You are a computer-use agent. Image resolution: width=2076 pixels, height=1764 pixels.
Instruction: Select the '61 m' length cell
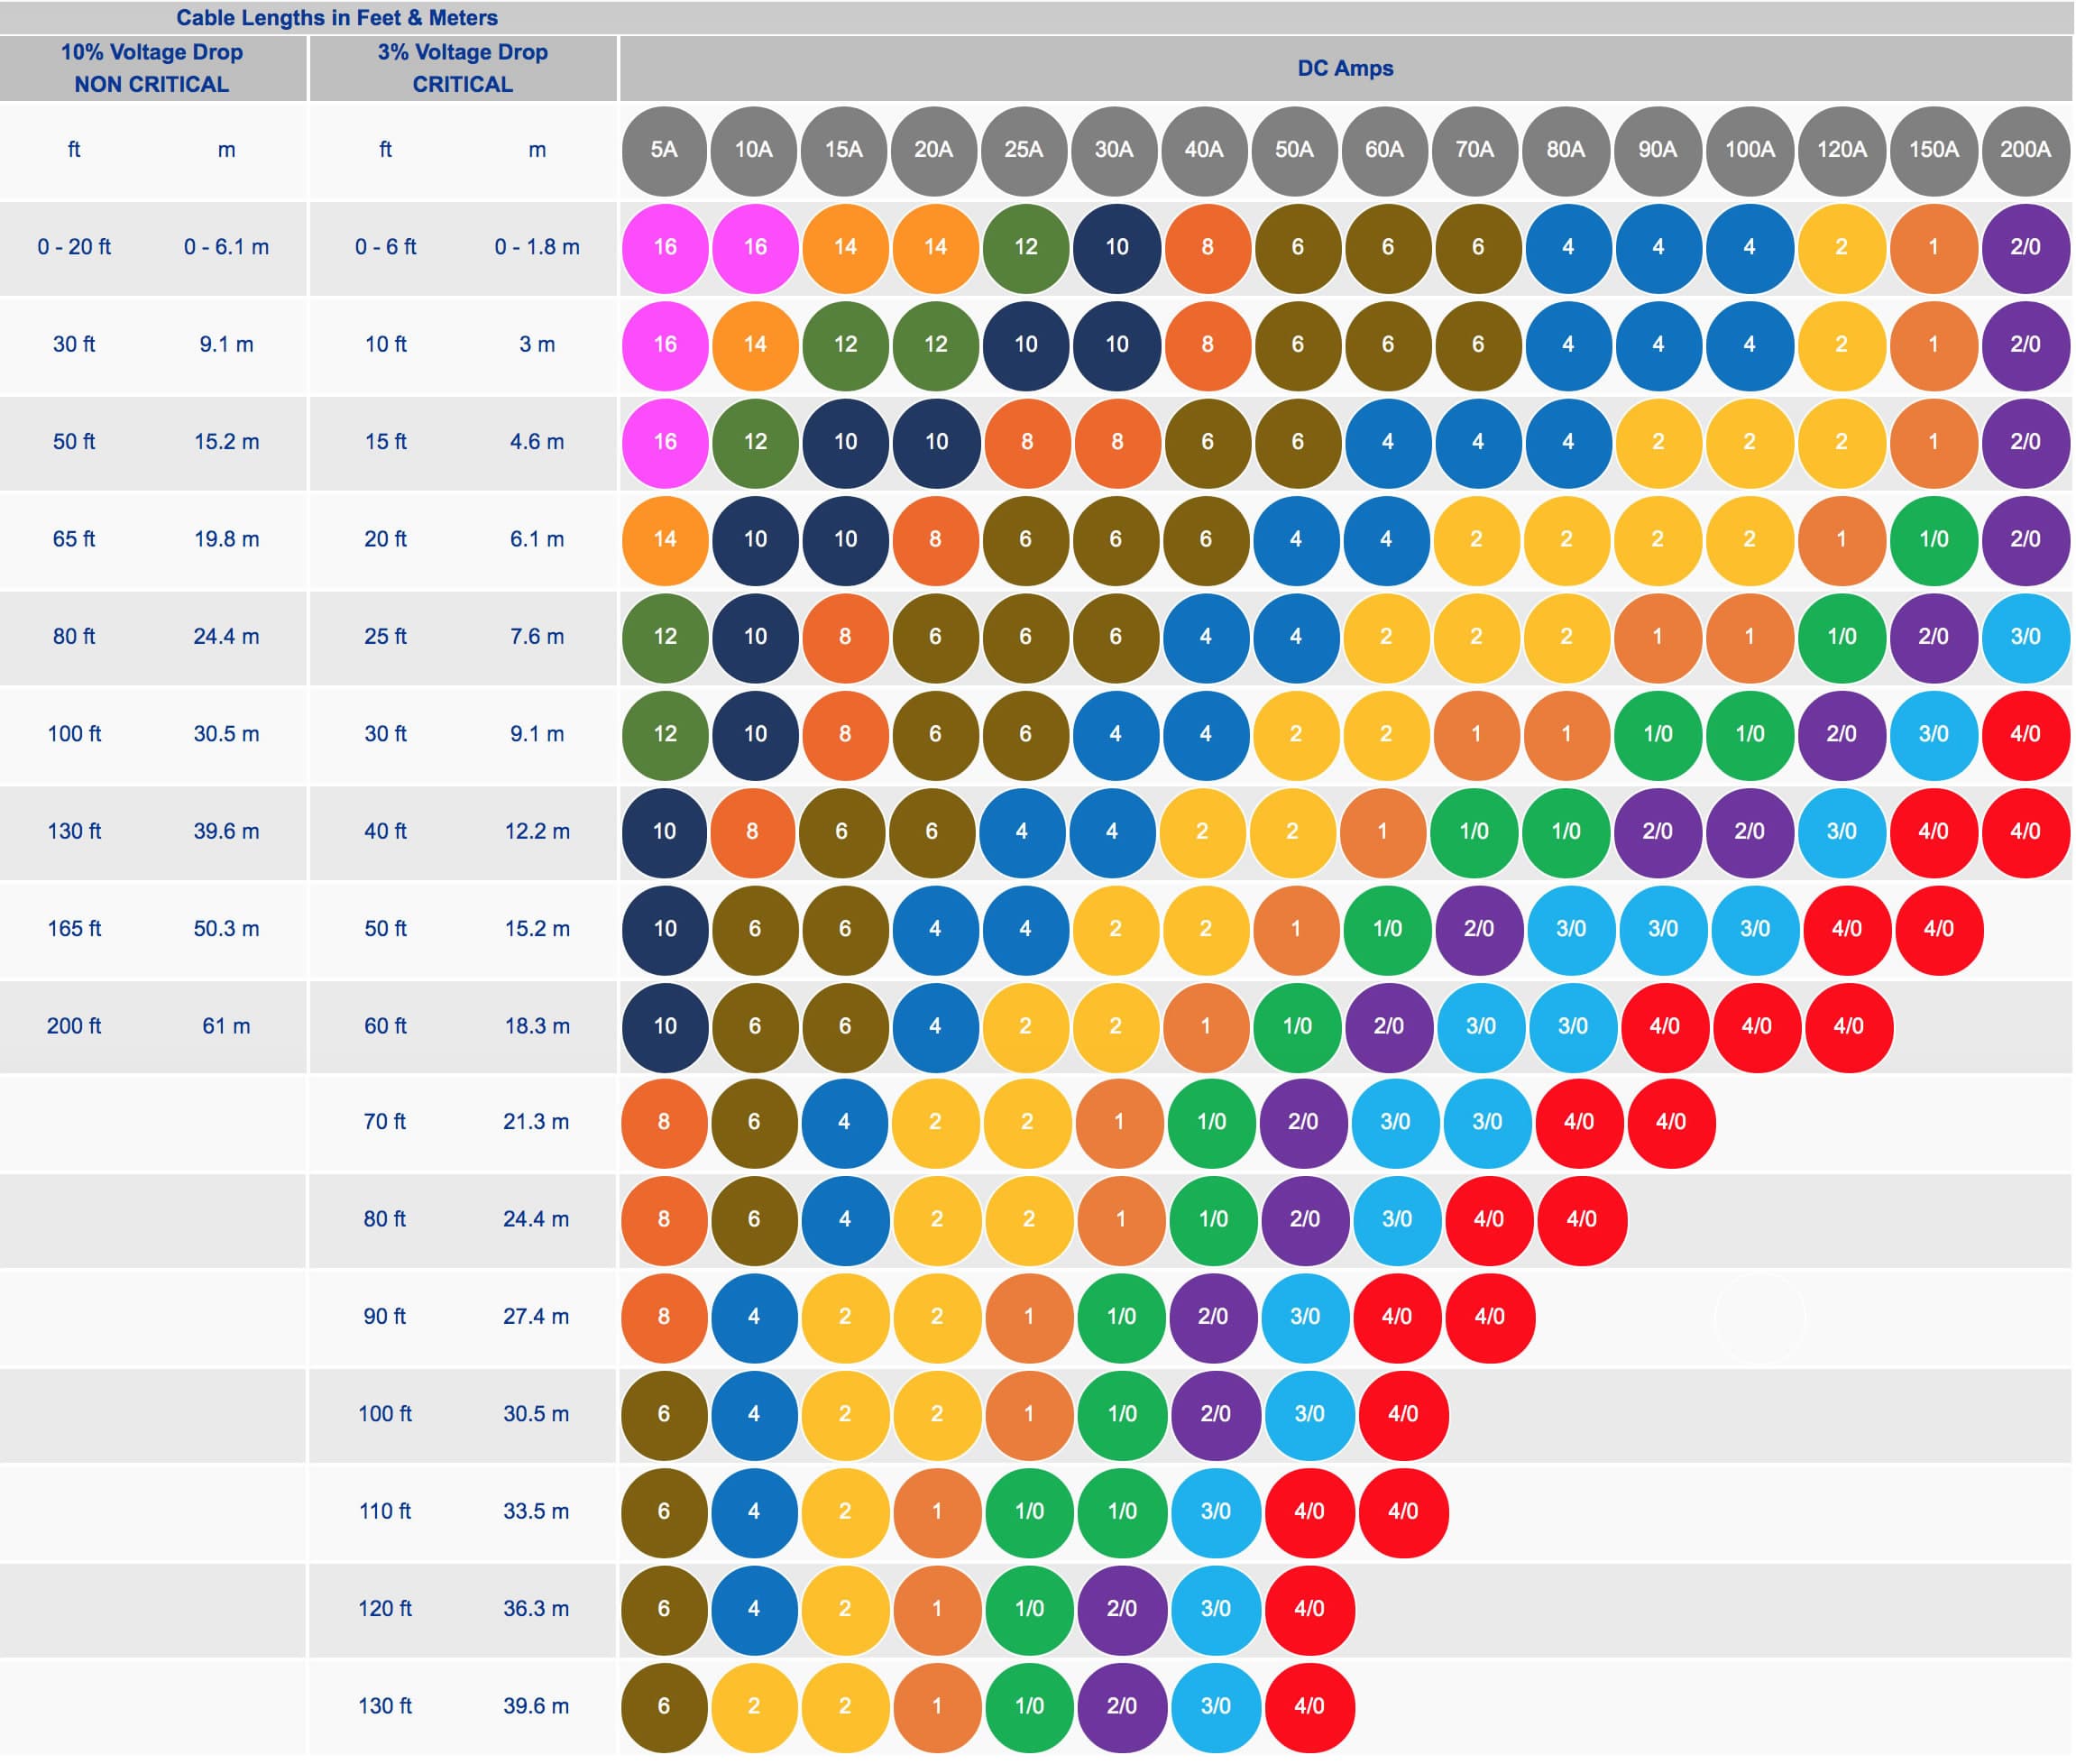(x=226, y=1027)
